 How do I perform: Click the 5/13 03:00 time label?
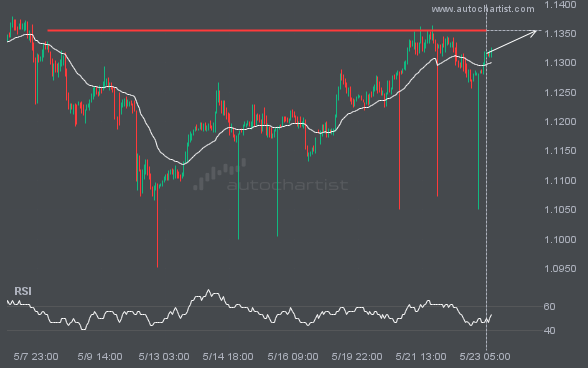[x=164, y=356]
